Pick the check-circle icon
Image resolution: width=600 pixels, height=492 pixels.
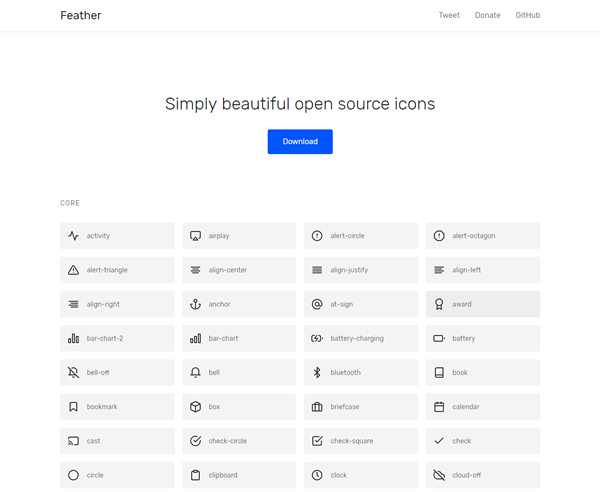[196, 441]
